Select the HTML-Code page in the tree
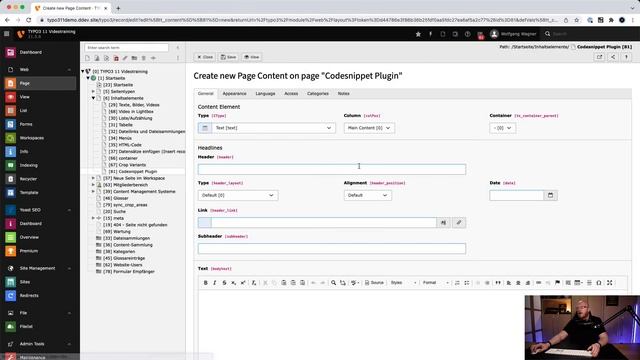This screenshot has width=640, height=360. tap(125, 145)
